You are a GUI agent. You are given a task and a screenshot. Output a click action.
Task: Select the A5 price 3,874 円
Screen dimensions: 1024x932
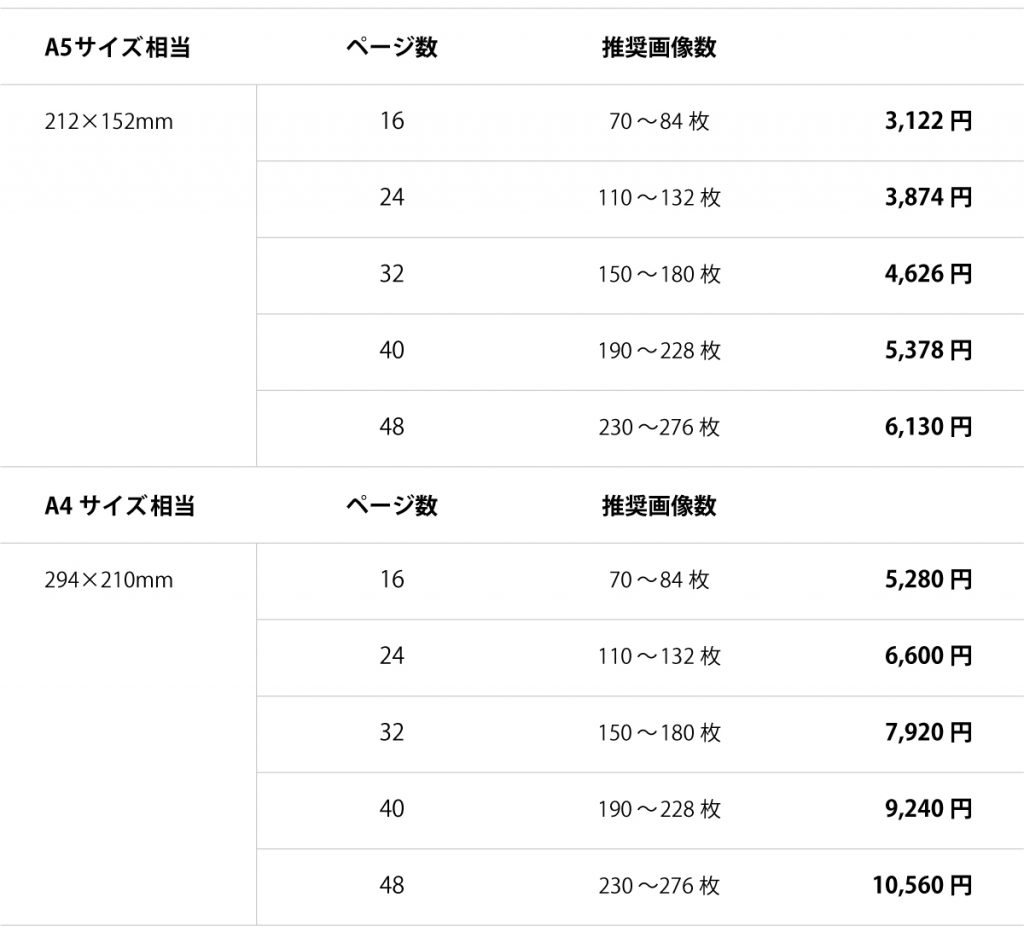(x=928, y=197)
